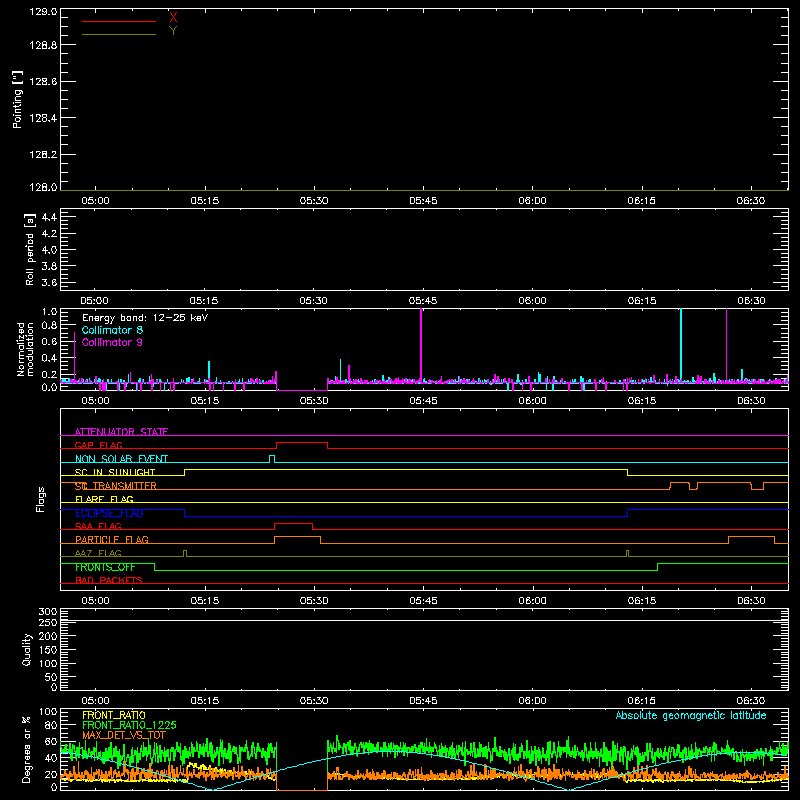Click 05:15 time label under Pointing panel

205,201
